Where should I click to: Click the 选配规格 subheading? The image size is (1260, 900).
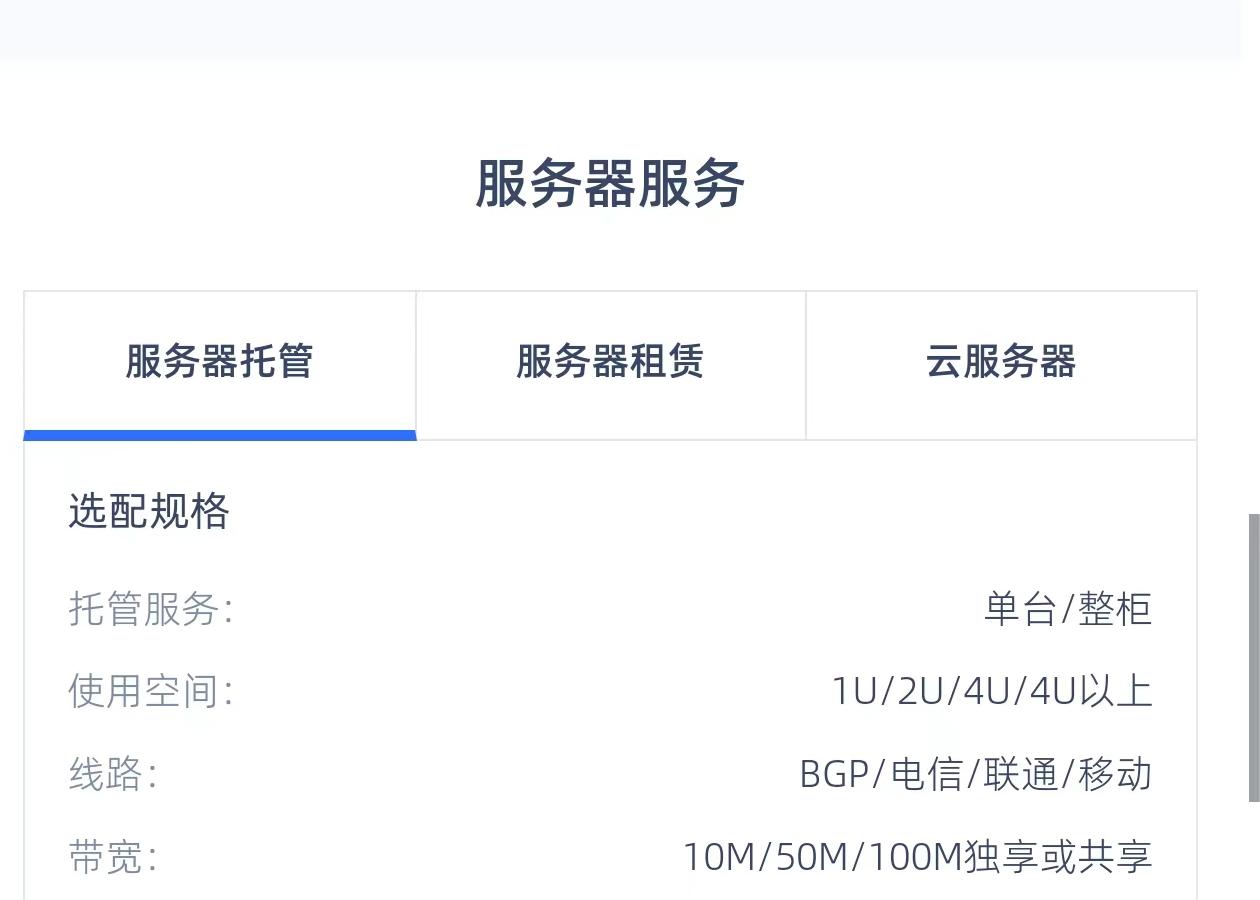[x=149, y=511]
